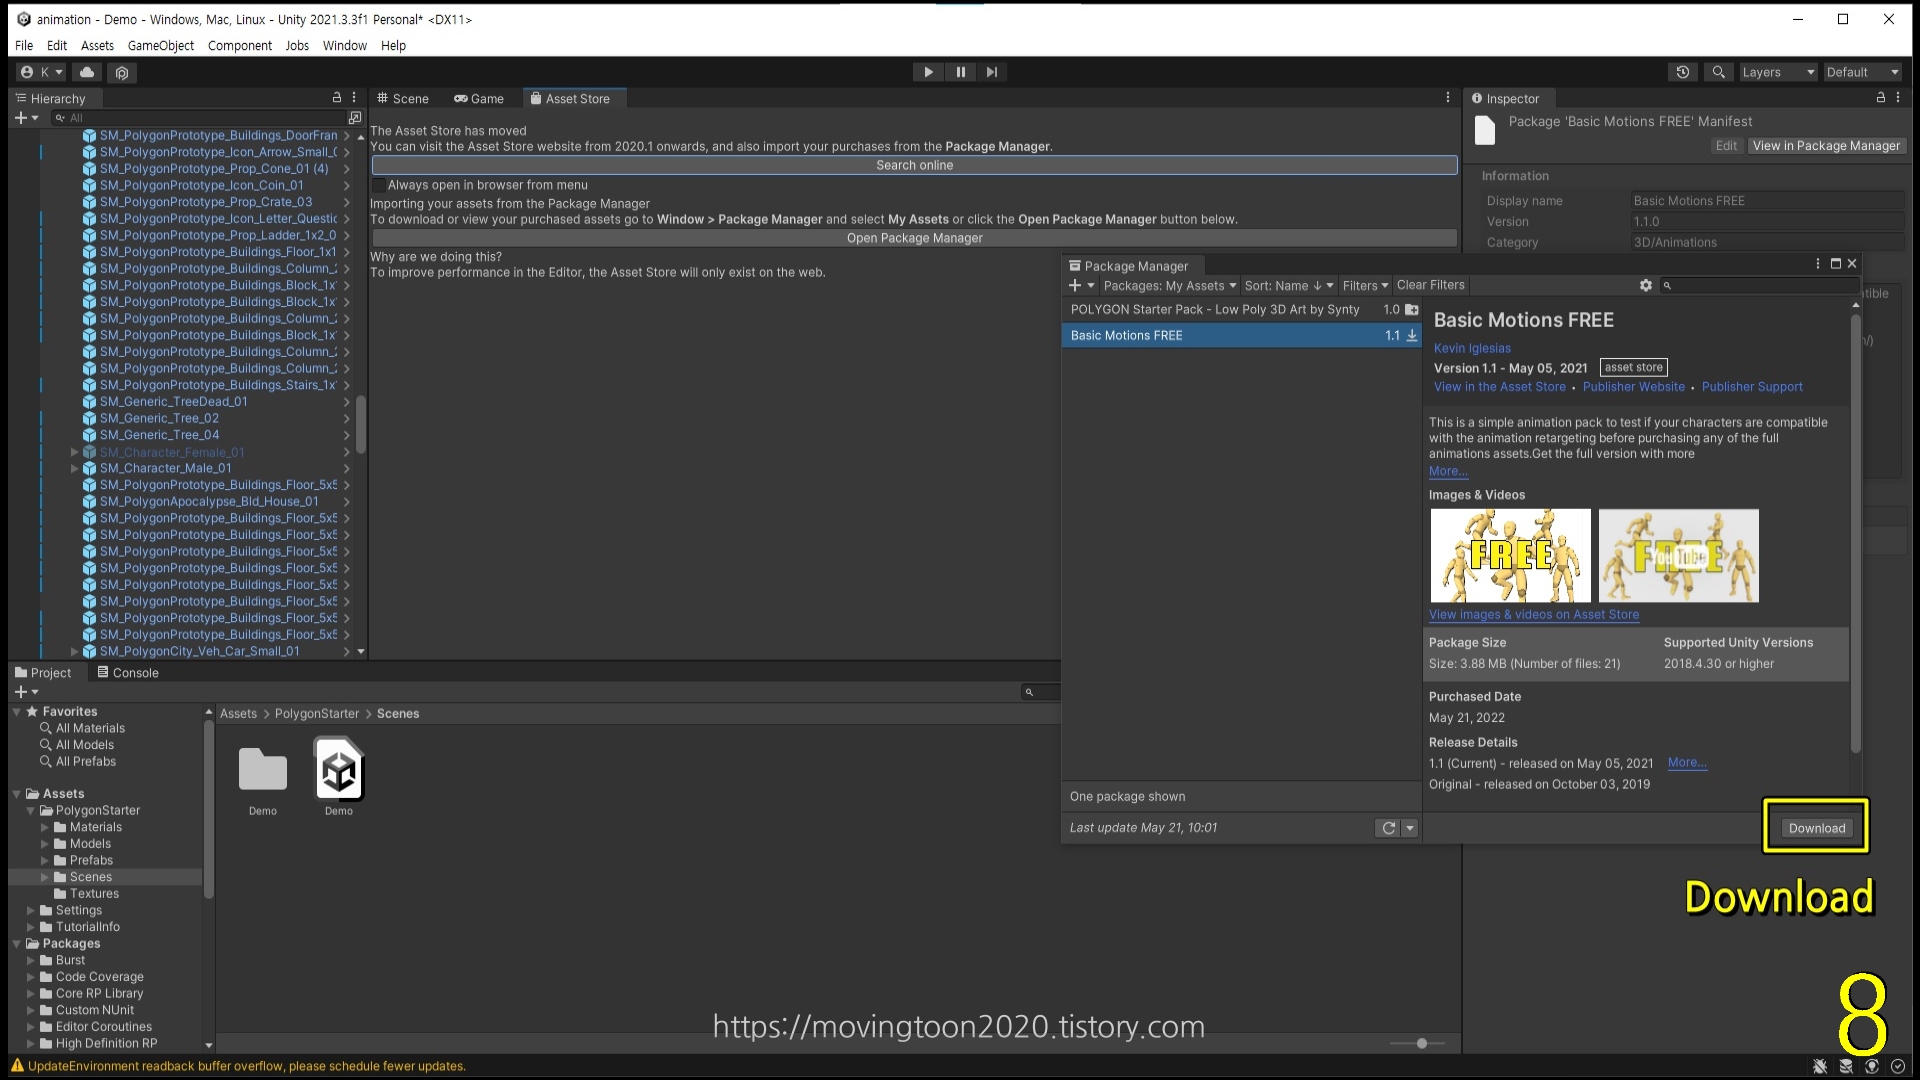The width and height of the screenshot is (1920, 1080).
Task: Open the Scene view options menu
Action: tap(1447, 98)
